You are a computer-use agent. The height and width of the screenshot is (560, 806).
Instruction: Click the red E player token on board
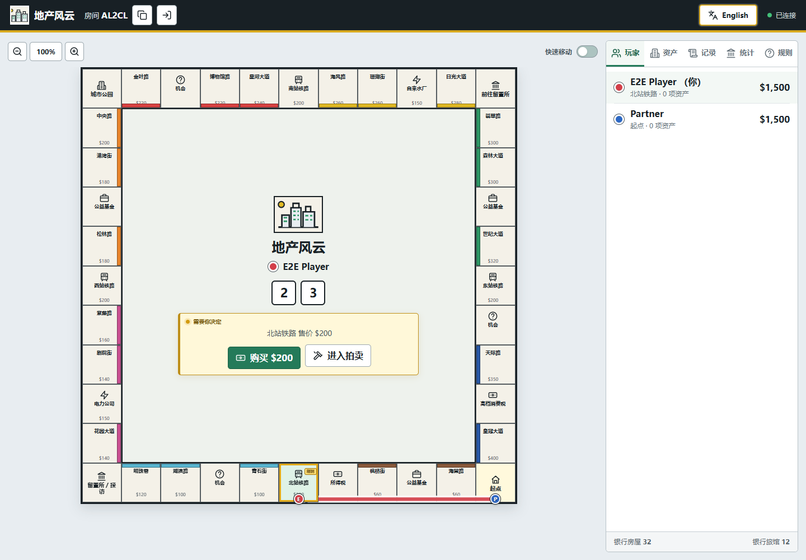[x=299, y=499]
